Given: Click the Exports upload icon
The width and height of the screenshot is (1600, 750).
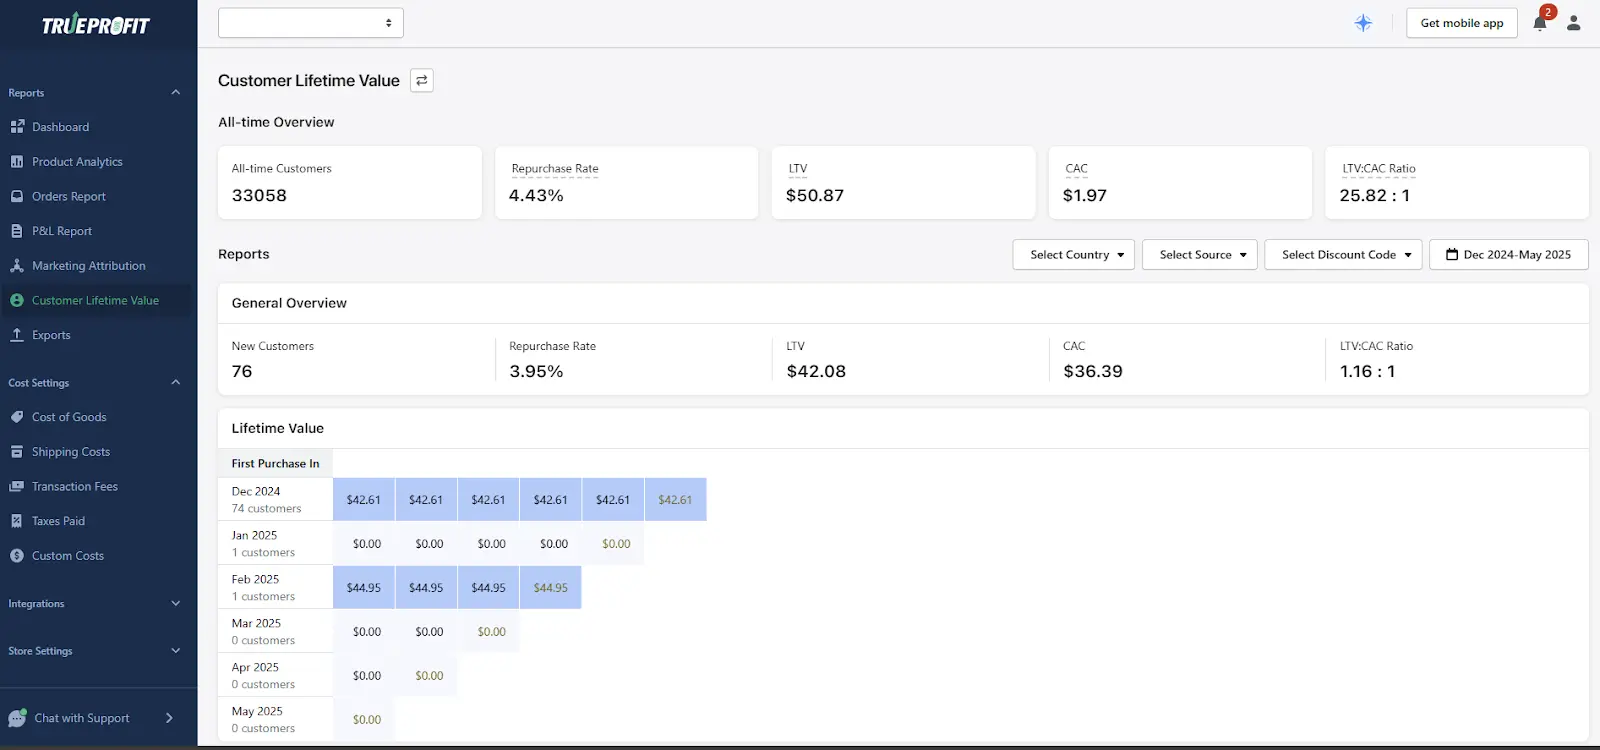Looking at the screenshot, I should [x=17, y=335].
